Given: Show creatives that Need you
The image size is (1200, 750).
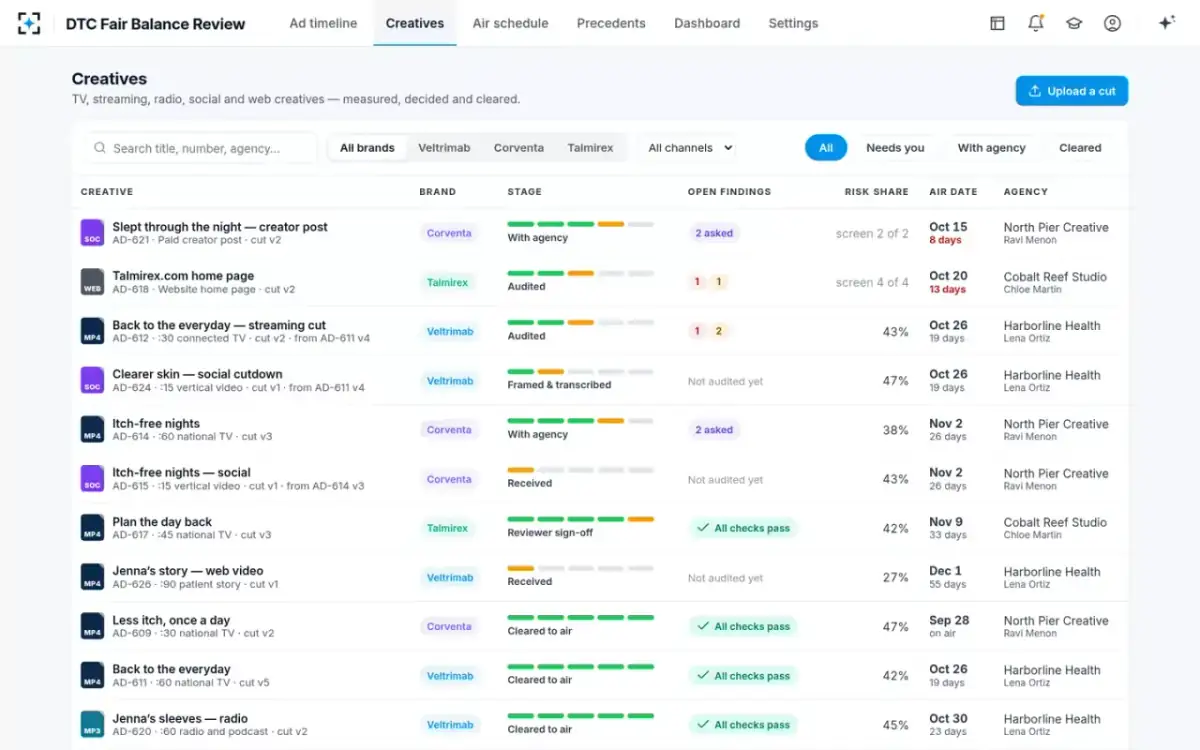Looking at the screenshot, I should pos(895,148).
